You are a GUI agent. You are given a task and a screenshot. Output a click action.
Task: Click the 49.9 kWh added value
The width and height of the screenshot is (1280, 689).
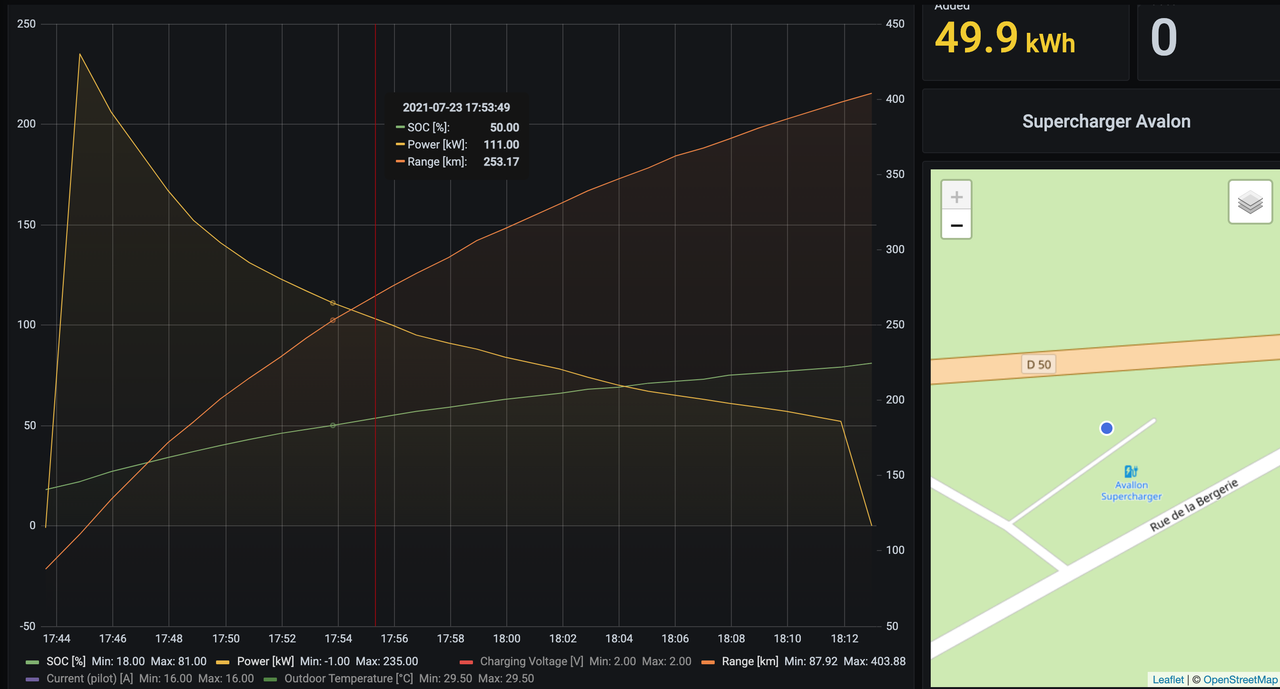1005,38
